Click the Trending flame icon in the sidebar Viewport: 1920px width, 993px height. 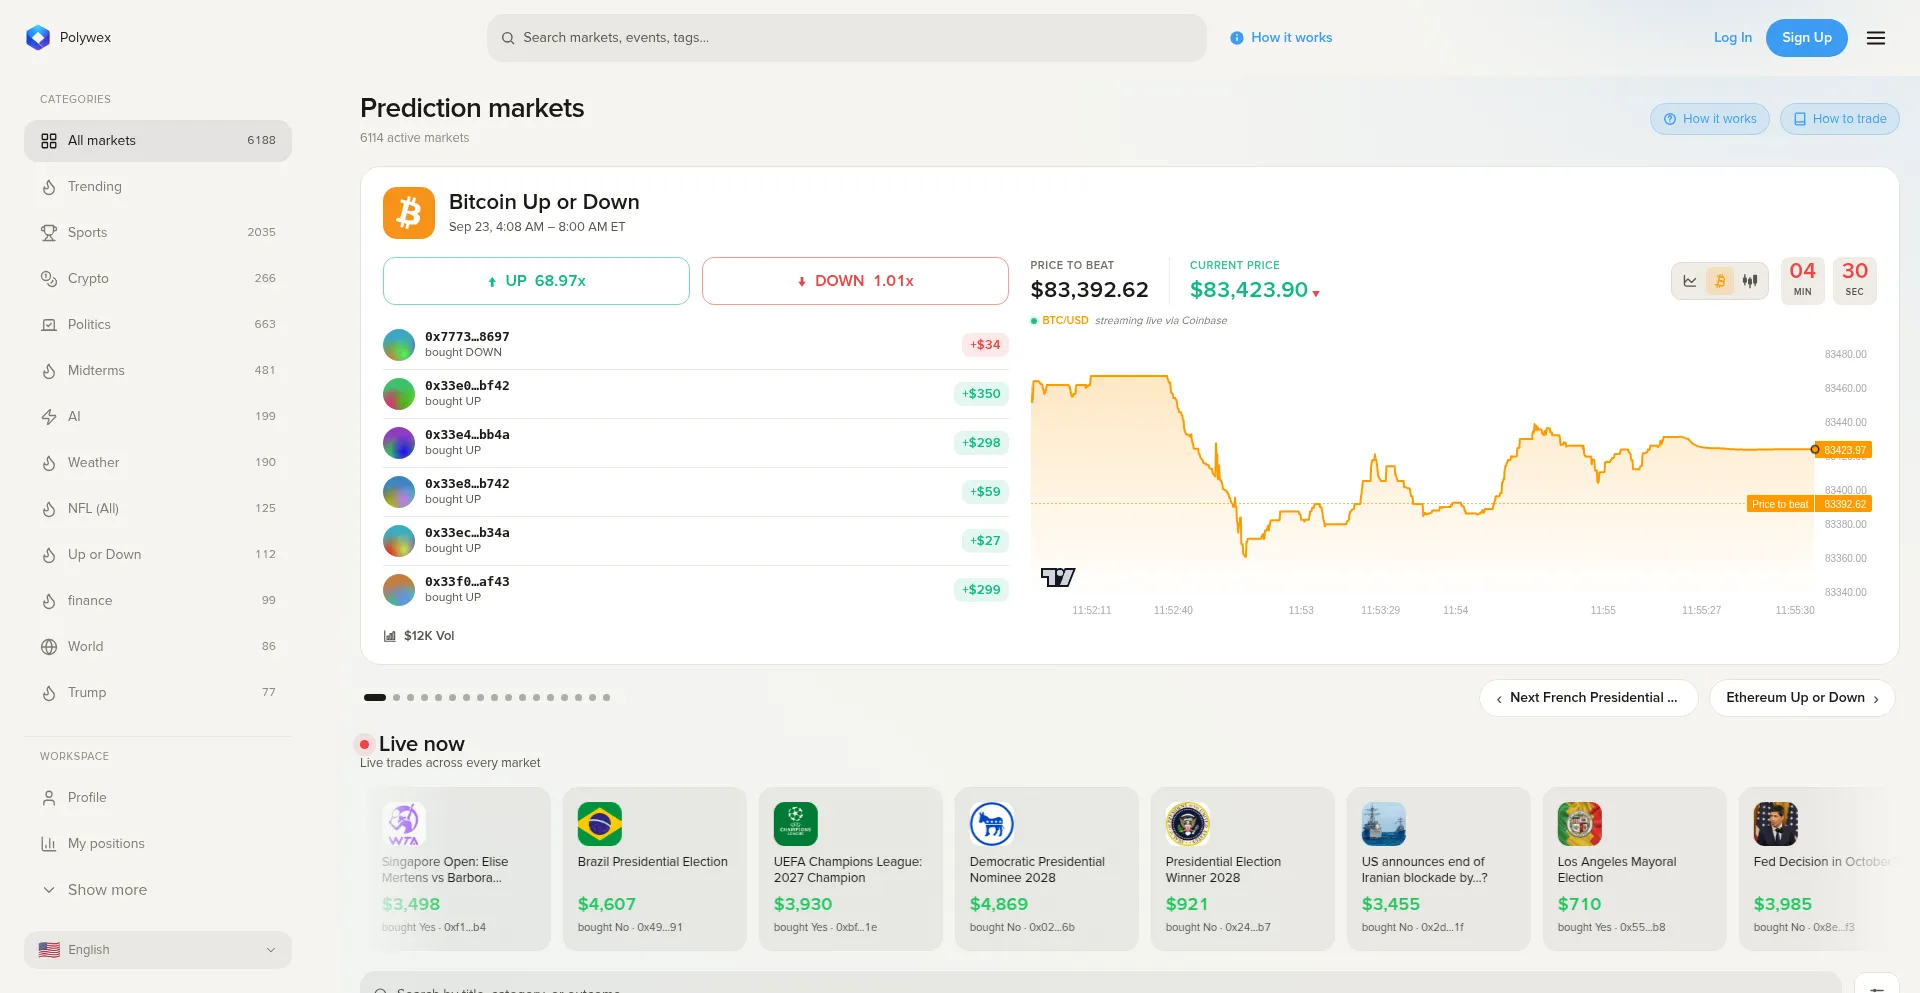49,187
